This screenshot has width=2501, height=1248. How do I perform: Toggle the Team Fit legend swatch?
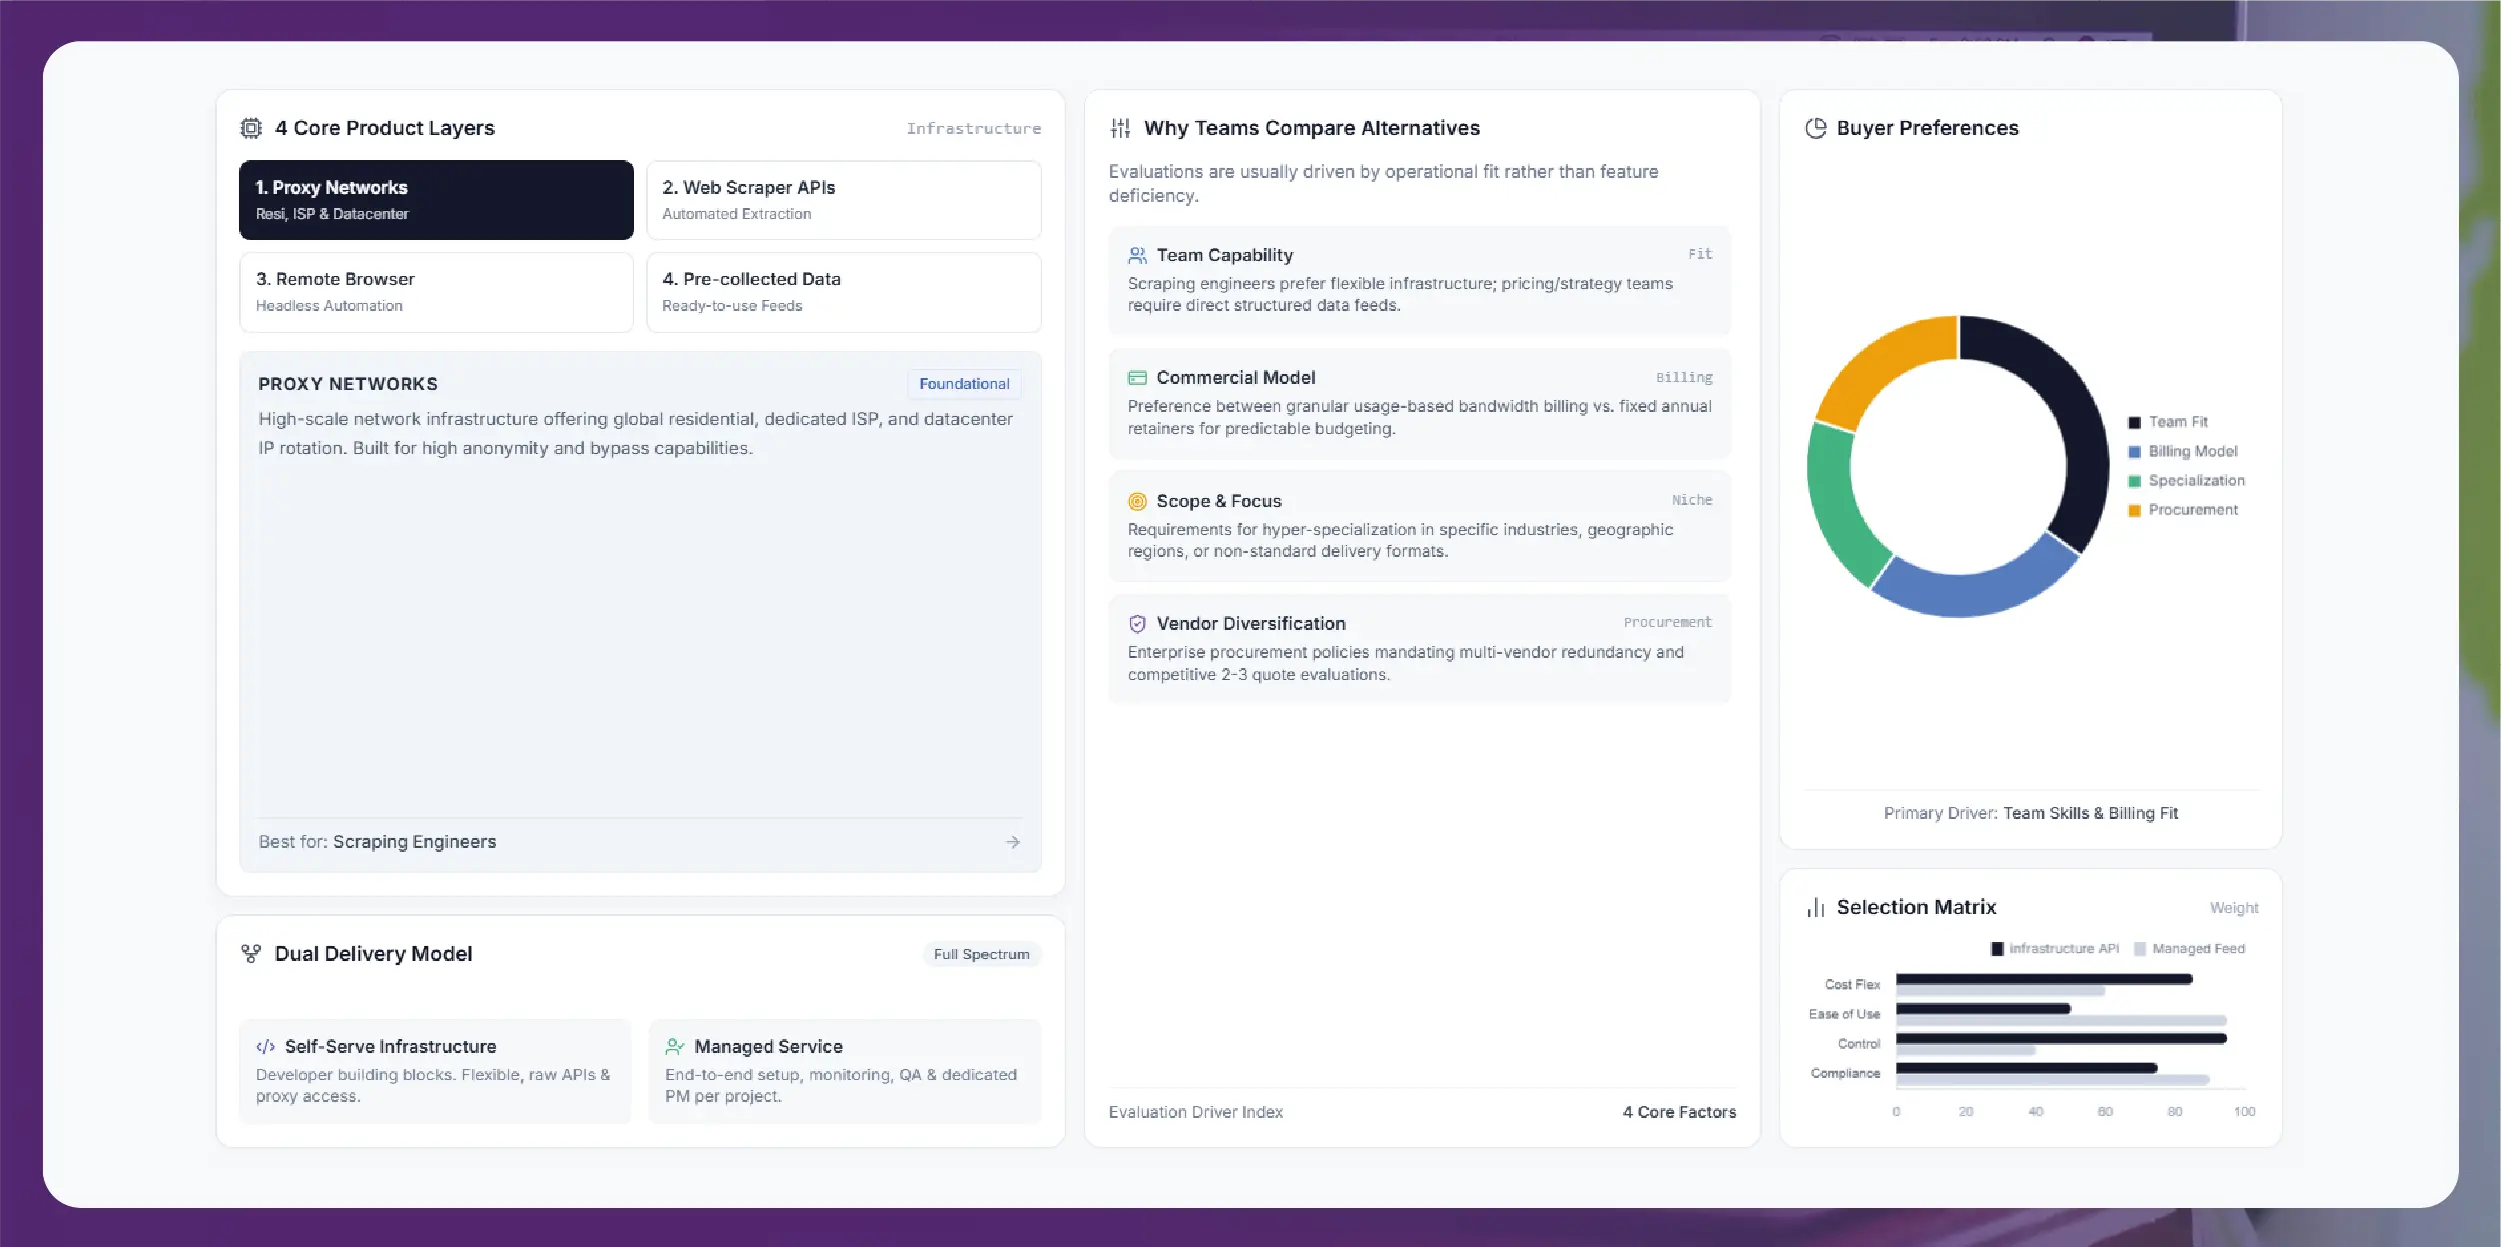click(x=2134, y=422)
